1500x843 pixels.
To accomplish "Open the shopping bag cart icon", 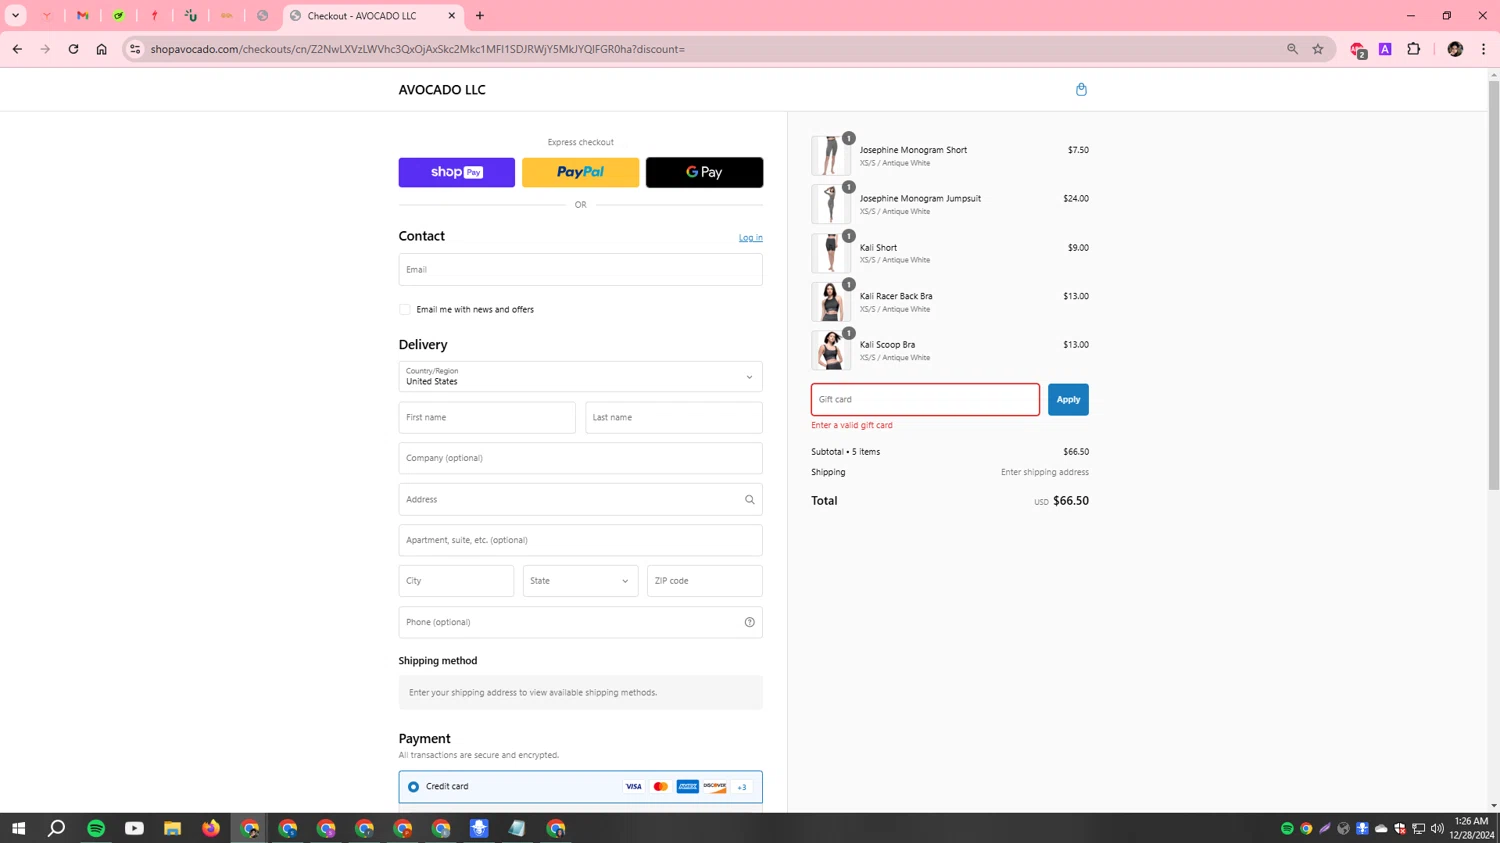I will 1081,89.
